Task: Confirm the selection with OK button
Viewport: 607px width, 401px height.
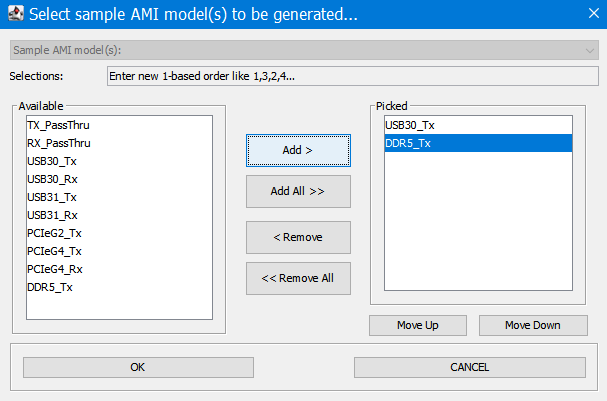Action: click(x=138, y=367)
